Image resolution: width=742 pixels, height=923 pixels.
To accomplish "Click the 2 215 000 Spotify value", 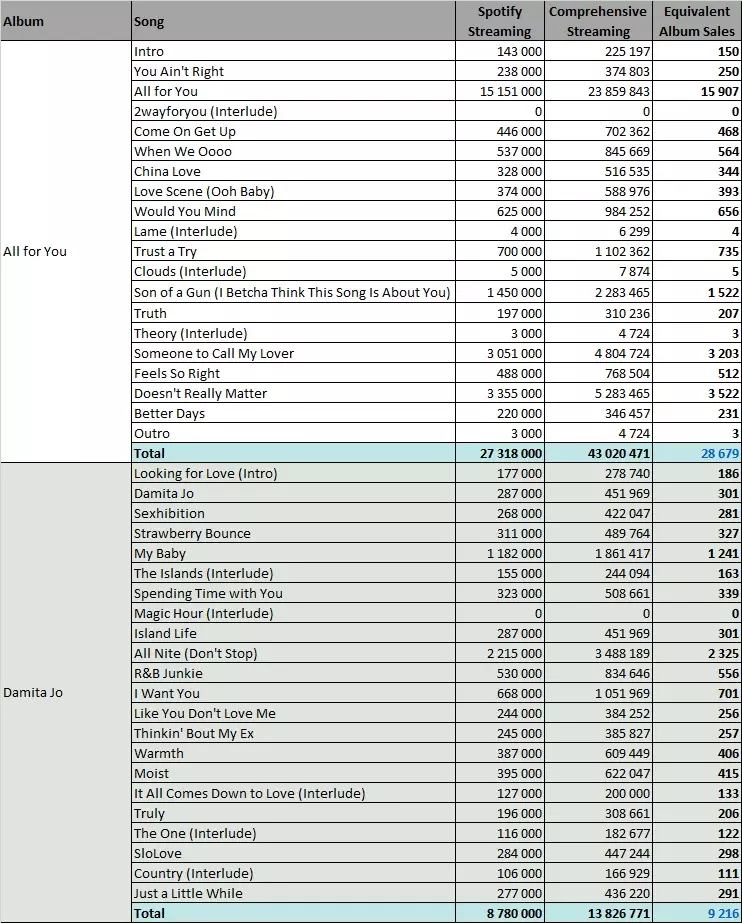I will (x=500, y=653).
